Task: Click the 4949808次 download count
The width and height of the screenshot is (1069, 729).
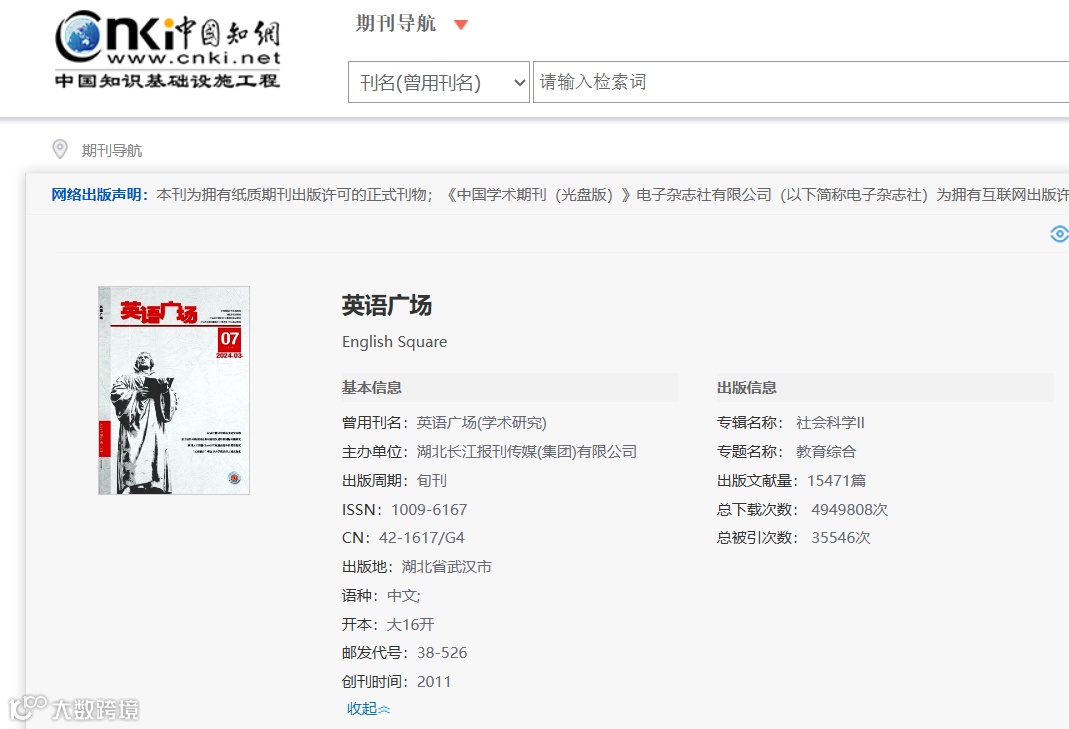Action: tap(849, 509)
